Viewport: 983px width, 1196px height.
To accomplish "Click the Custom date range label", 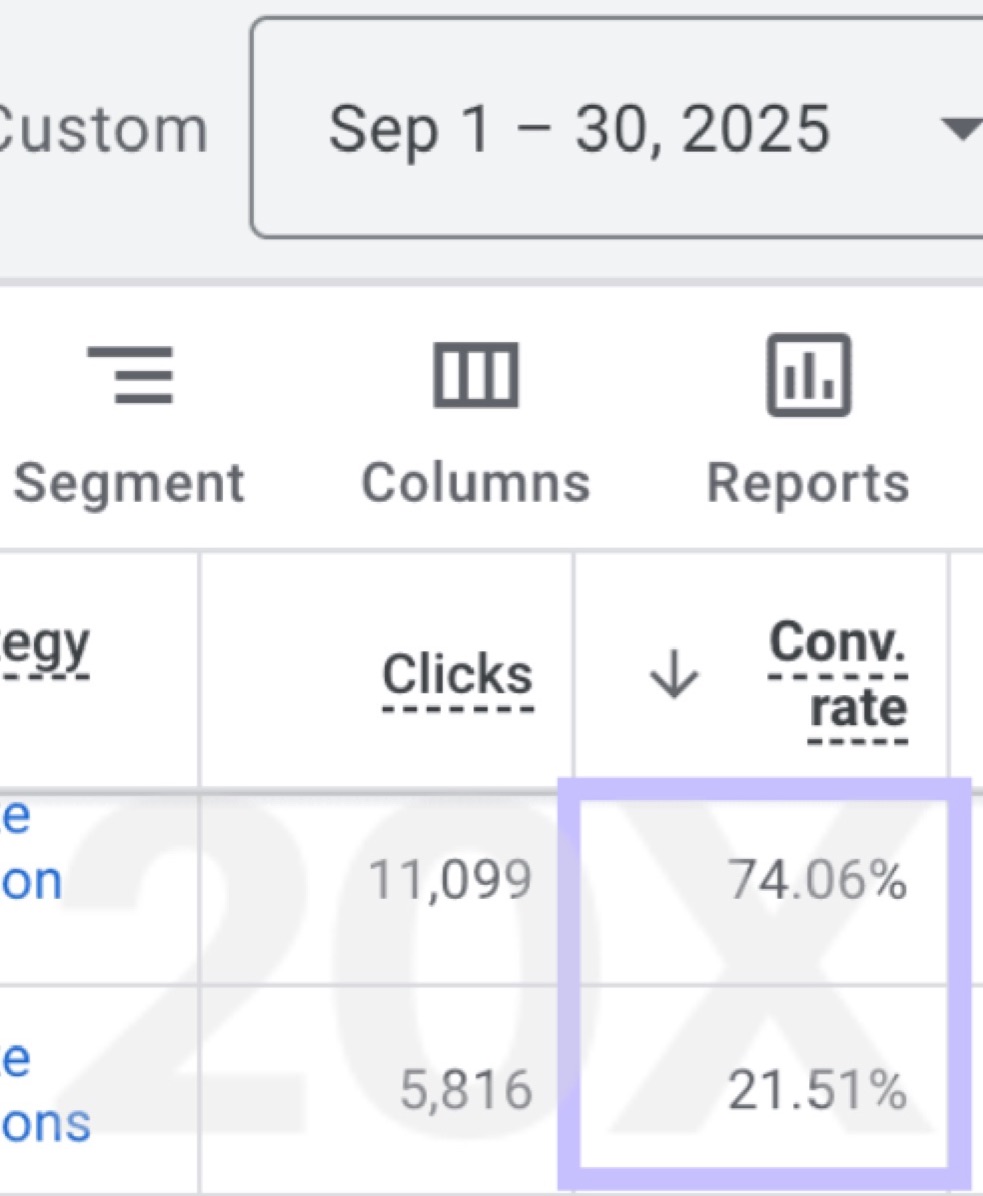I will pos(100,129).
